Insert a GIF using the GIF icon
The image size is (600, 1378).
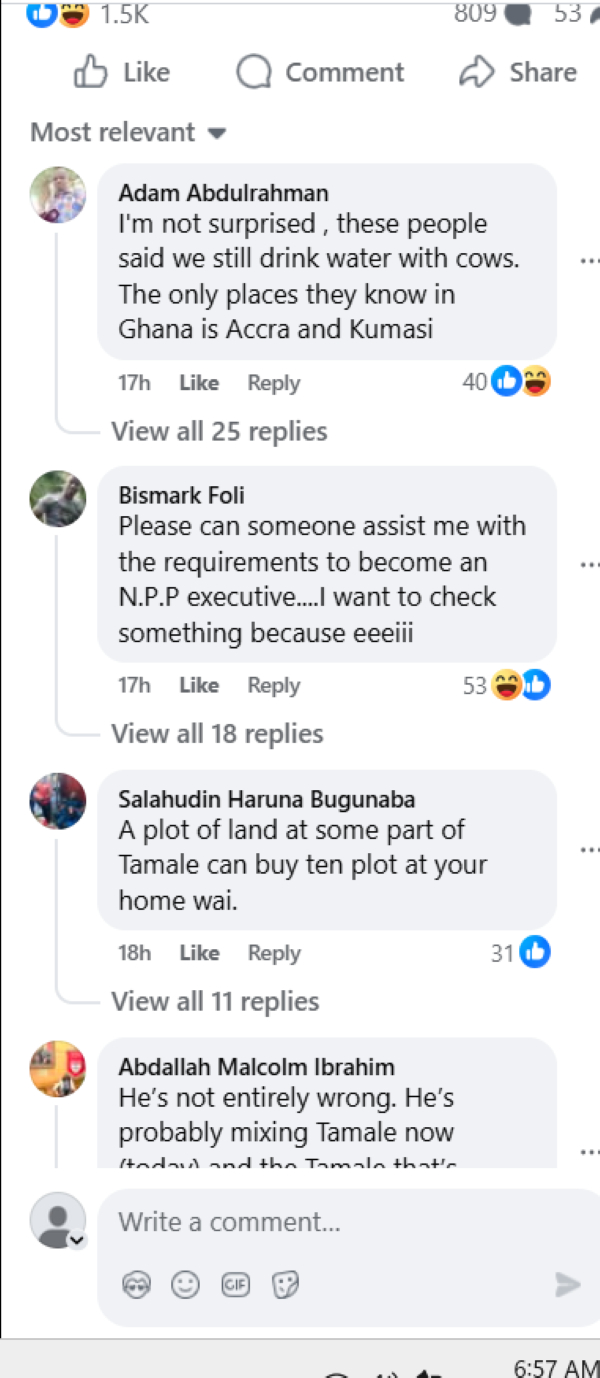pyautogui.click(x=235, y=1285)
